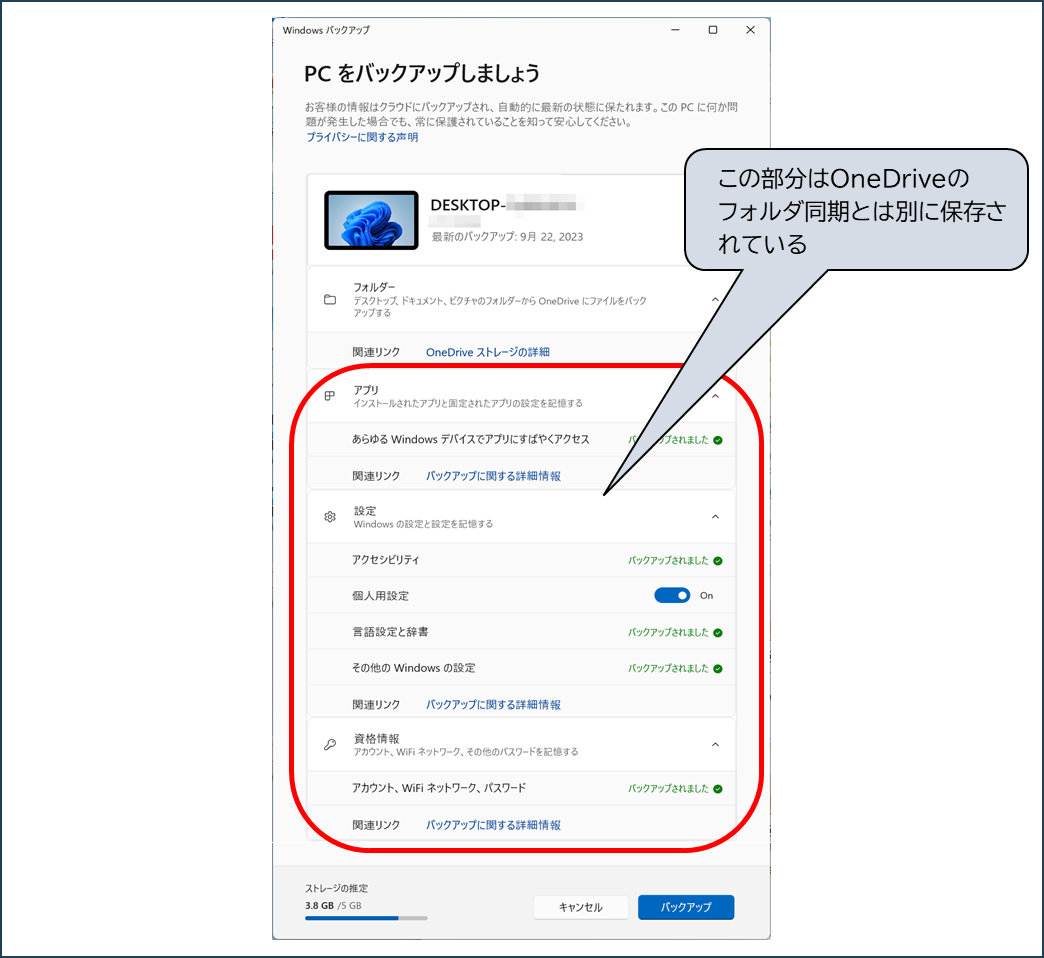1044x958 pixels.
Task: Open バックアップに関する詳細情報 link under 資格情報
Action: click(x=493, y=825)
